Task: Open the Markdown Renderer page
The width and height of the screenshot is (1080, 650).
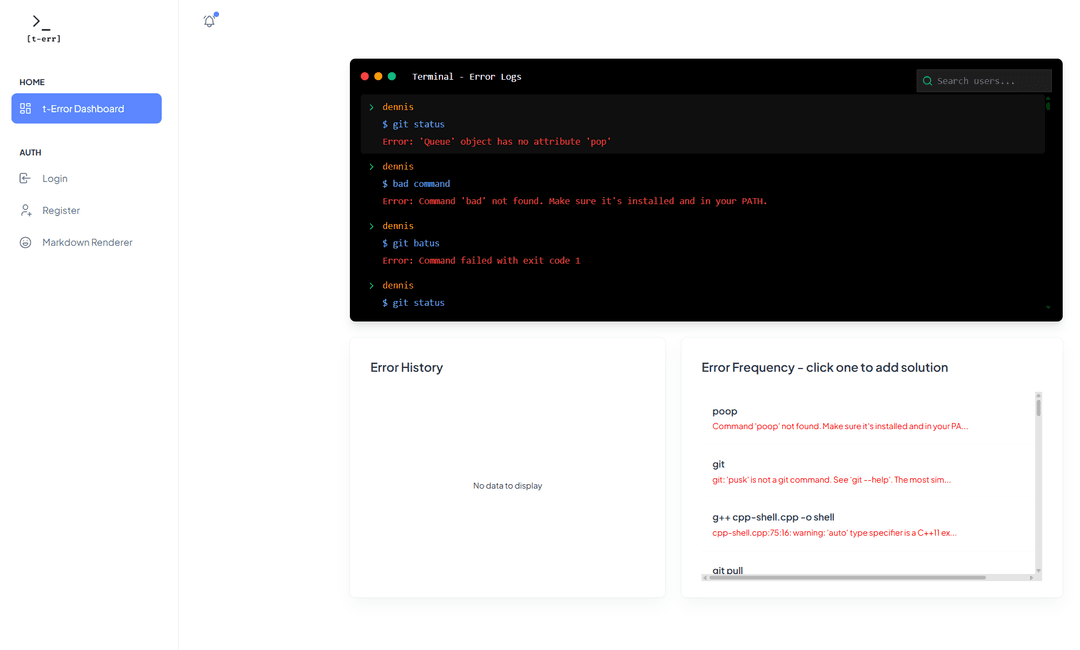Action: (87, 242)
